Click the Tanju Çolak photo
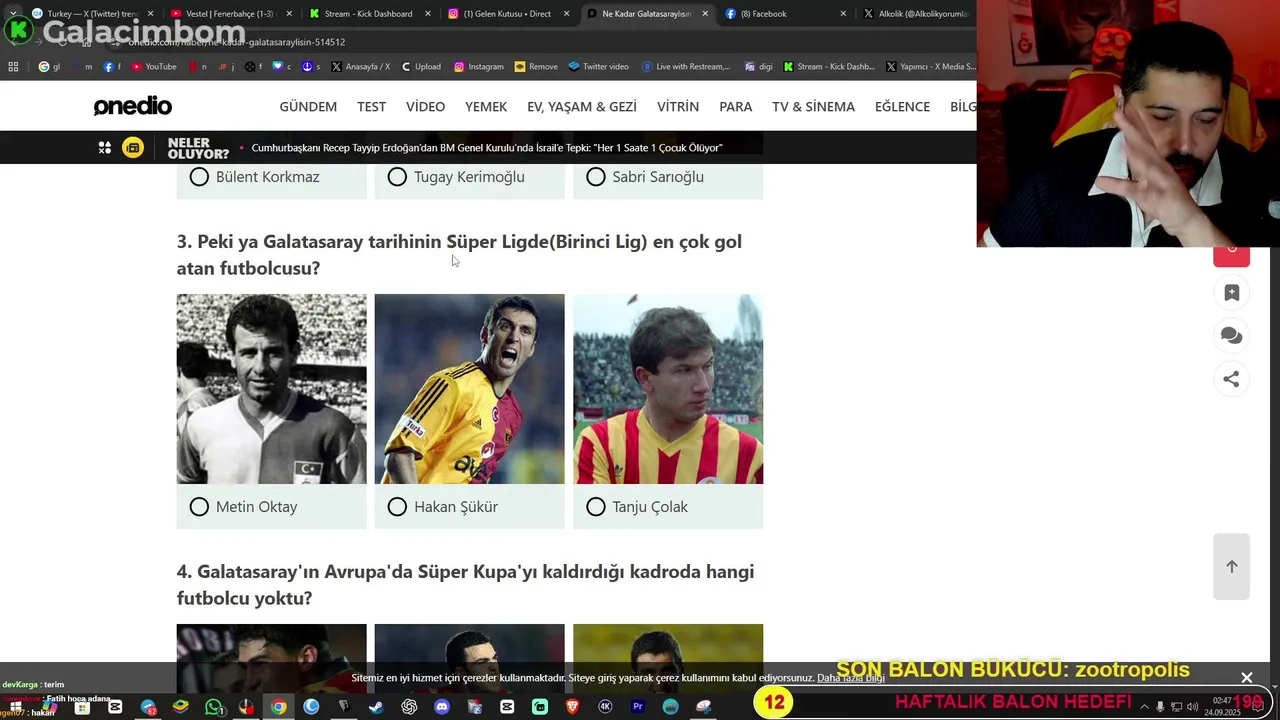The width and height of the screenshot is (1280, 720). 668,389
